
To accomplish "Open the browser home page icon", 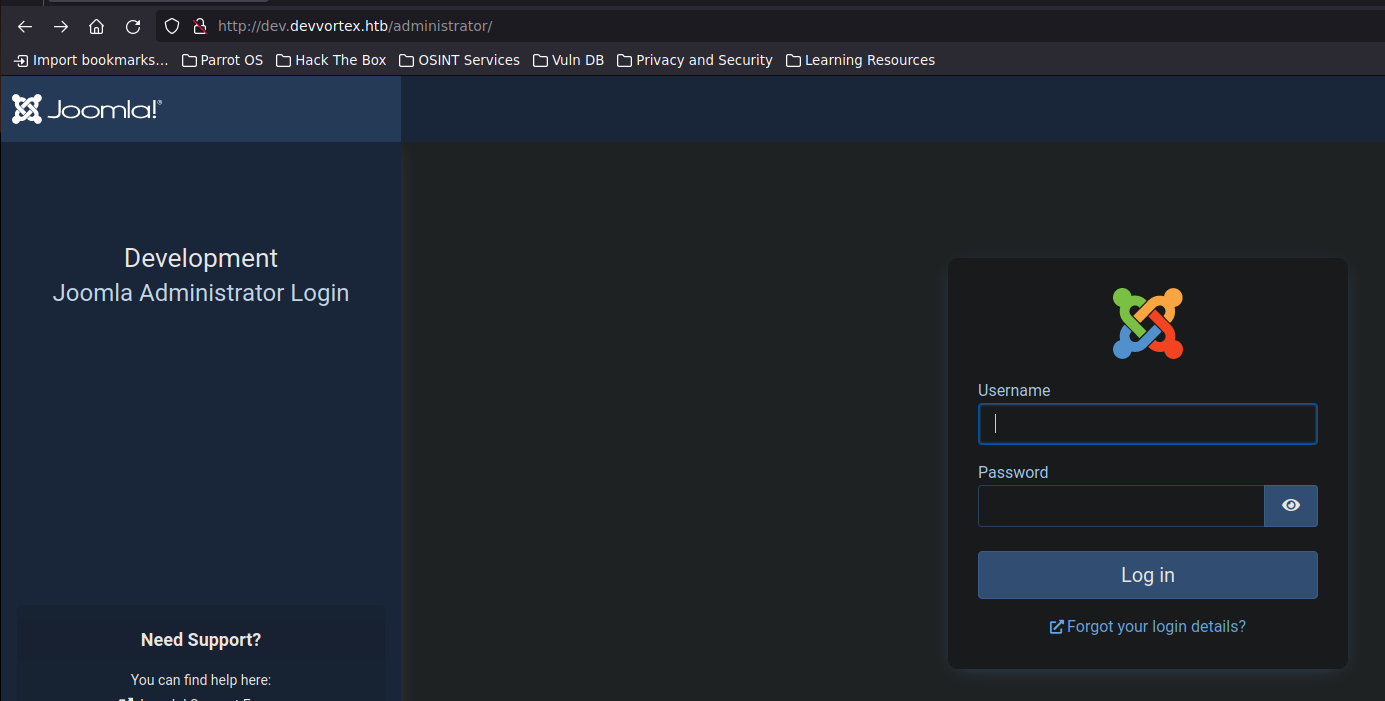I will pos(96,27).
